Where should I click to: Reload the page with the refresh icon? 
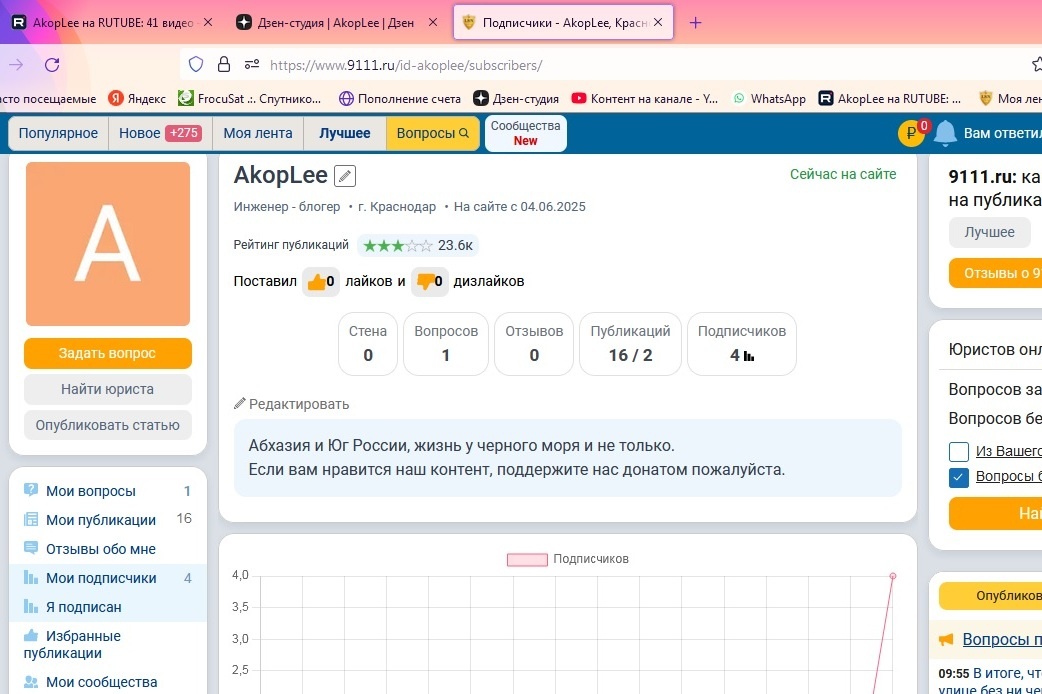pos(52,64)
